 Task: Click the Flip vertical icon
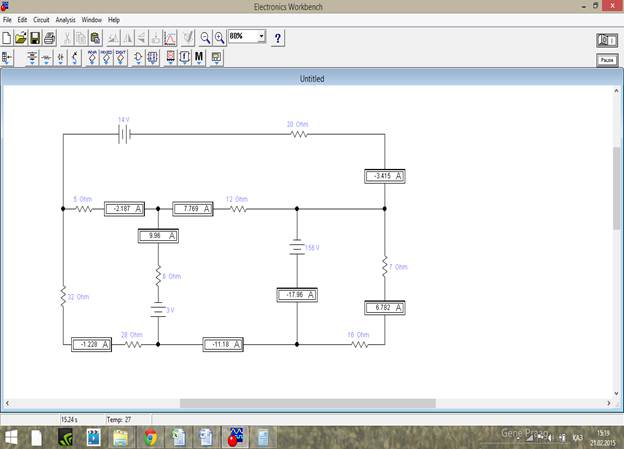pyautogui.click(x=141, y=38)
